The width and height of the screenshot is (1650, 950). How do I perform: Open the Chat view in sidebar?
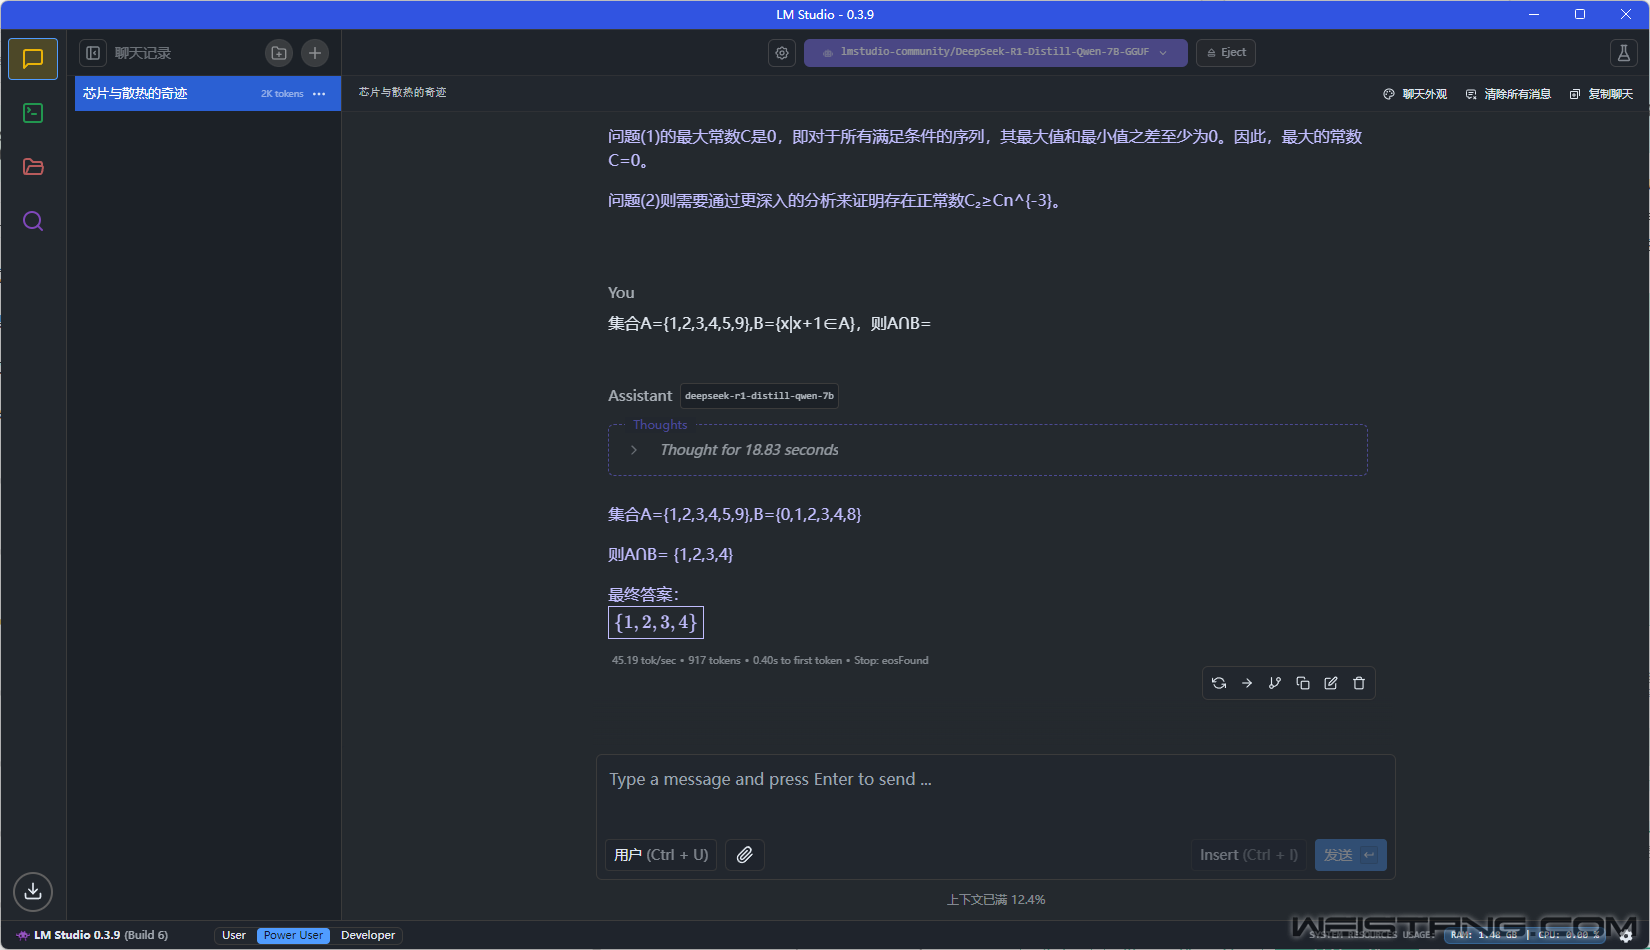(x=33, y=59)
